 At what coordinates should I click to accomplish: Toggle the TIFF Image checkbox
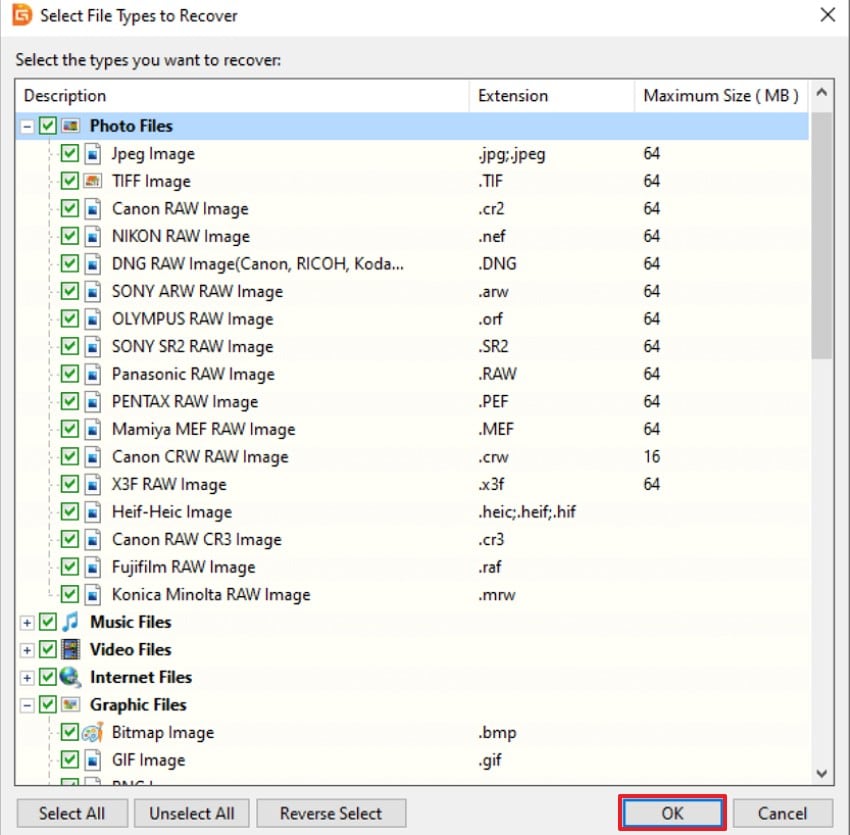(69, 181)
